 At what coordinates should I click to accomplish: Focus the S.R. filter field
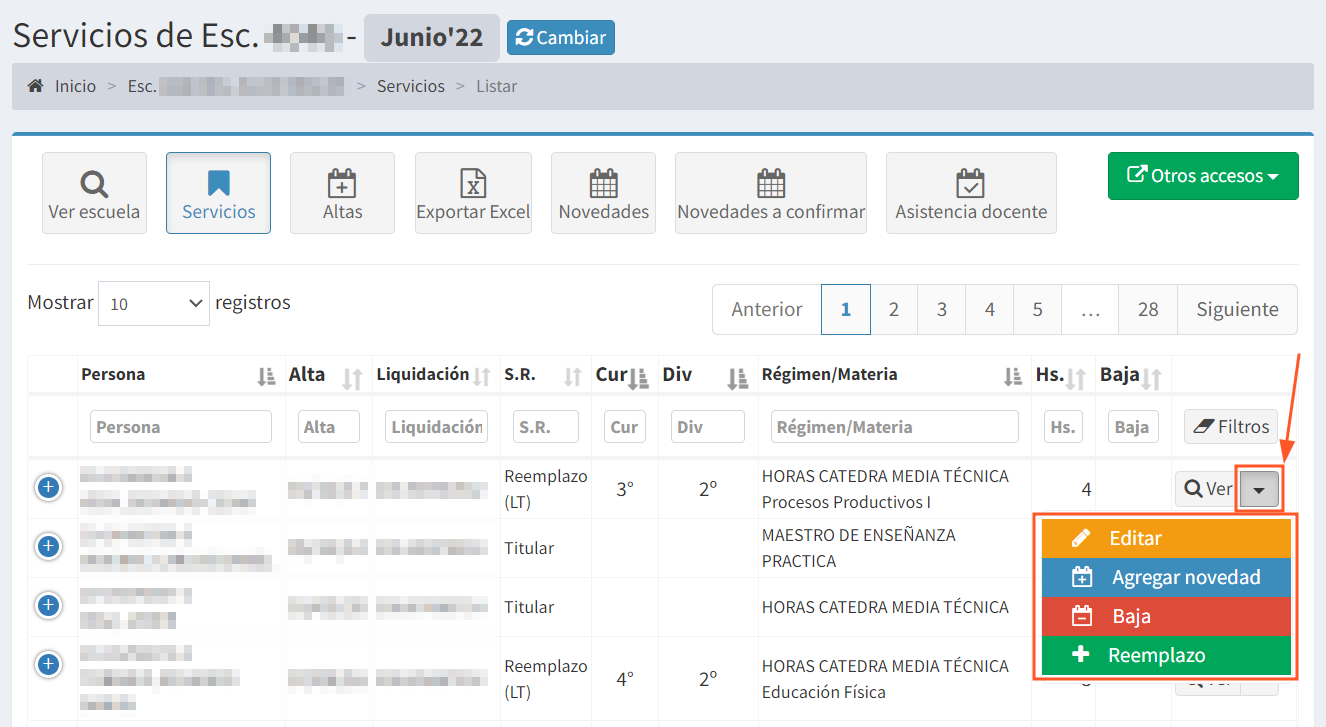point(546,427)
